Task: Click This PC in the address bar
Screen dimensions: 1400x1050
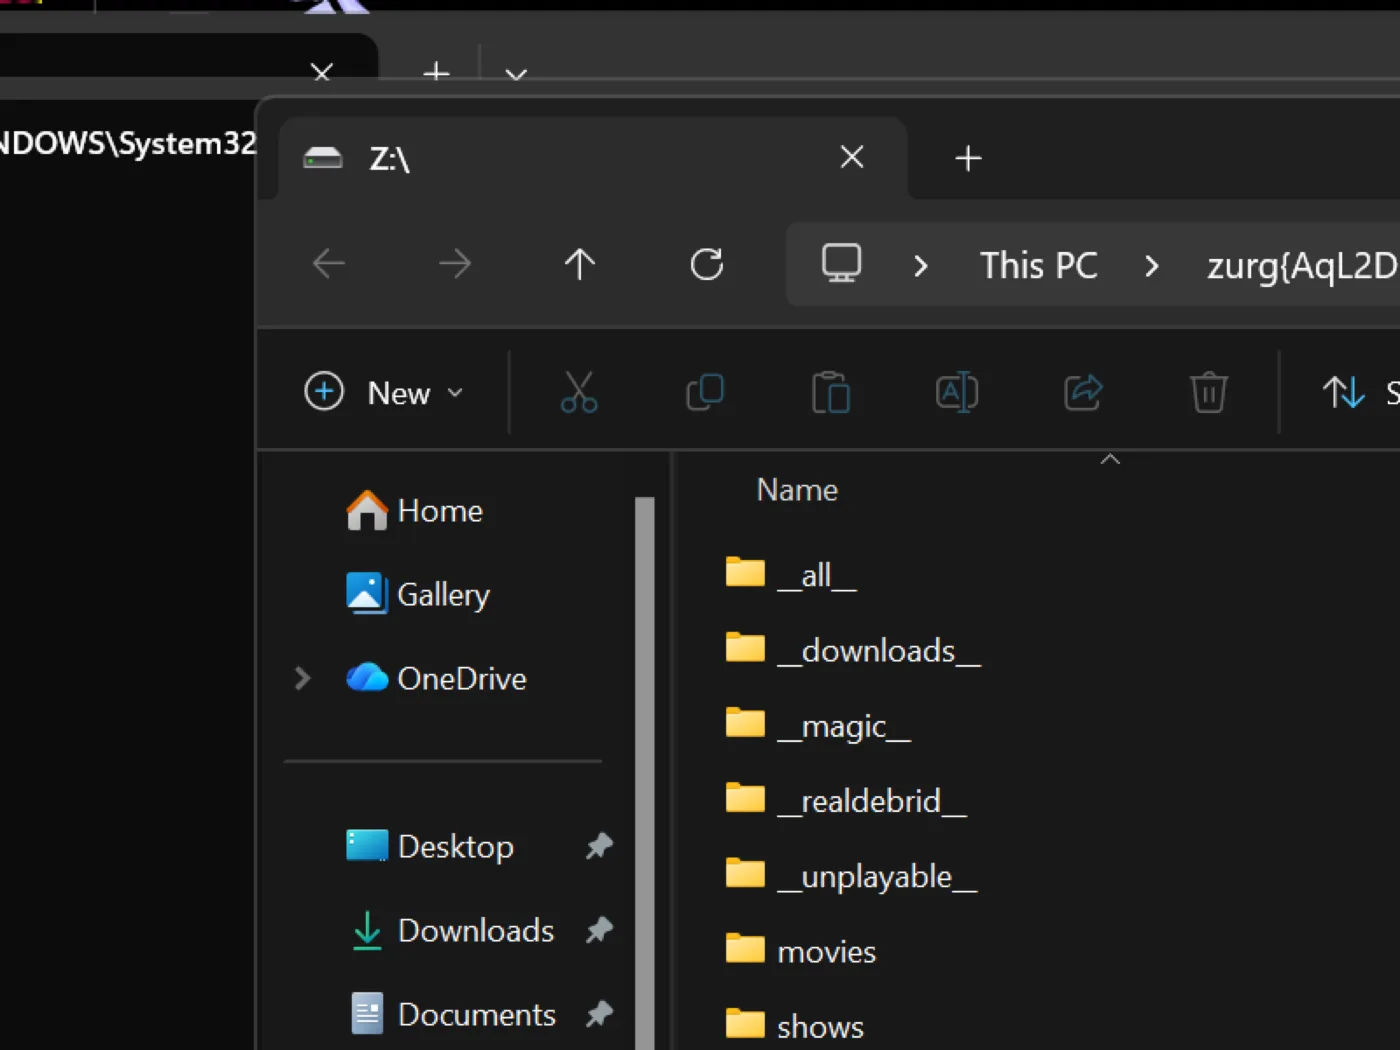Action: (x=1039, y=266)
